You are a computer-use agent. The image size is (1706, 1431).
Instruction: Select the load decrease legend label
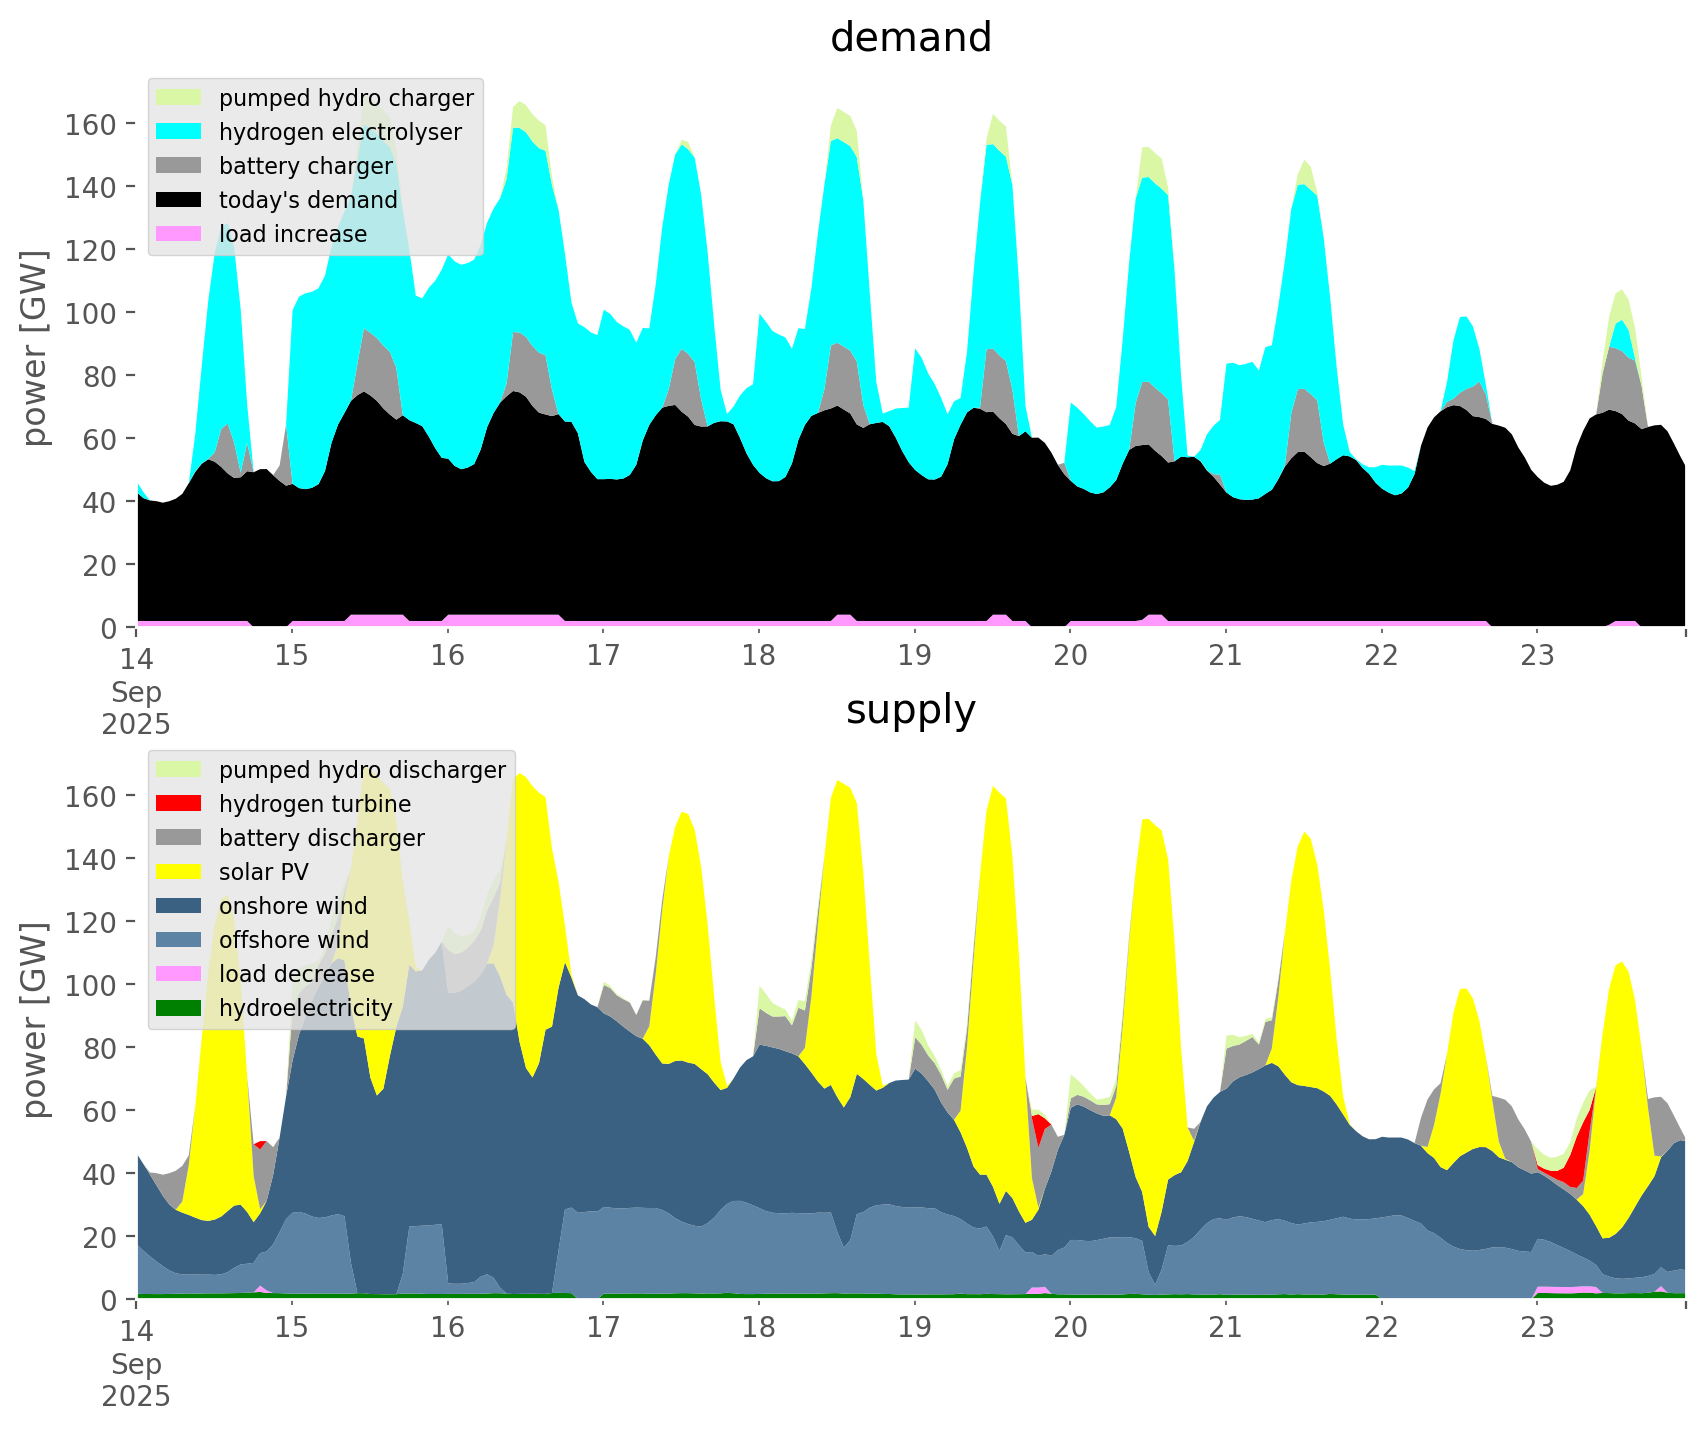coord(296,974)
